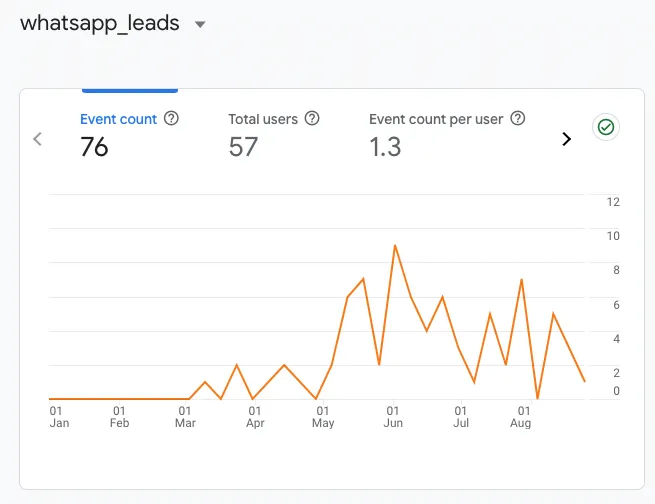Click the highest peak near 01 Jun

(395, 245)
